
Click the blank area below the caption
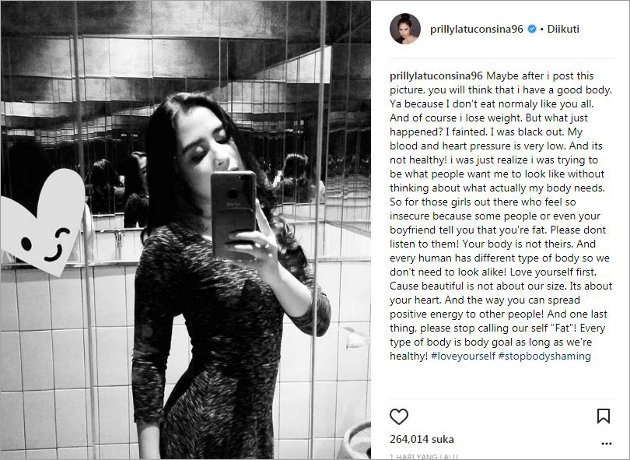tap(501, 382)
